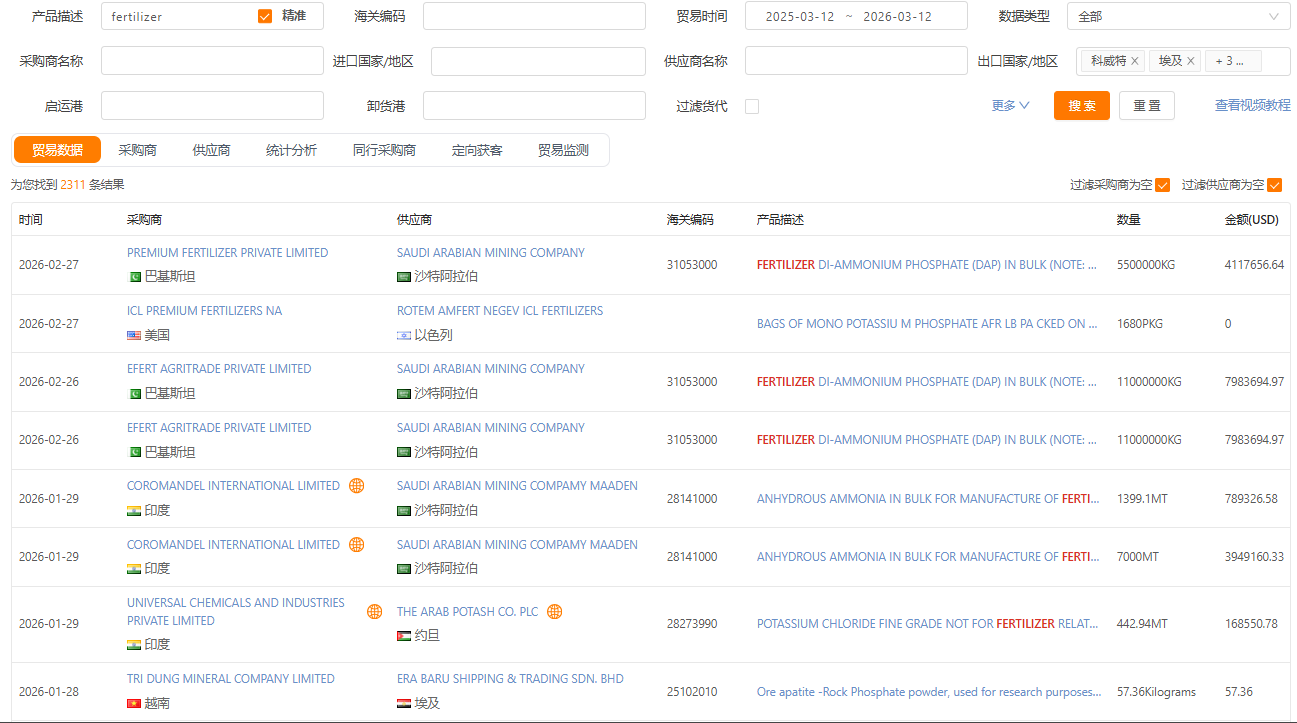Remove the 科威特 export country tag
Image resolution: width=1297 pixels, height=723 pixels.
[x=1134, y=61]
